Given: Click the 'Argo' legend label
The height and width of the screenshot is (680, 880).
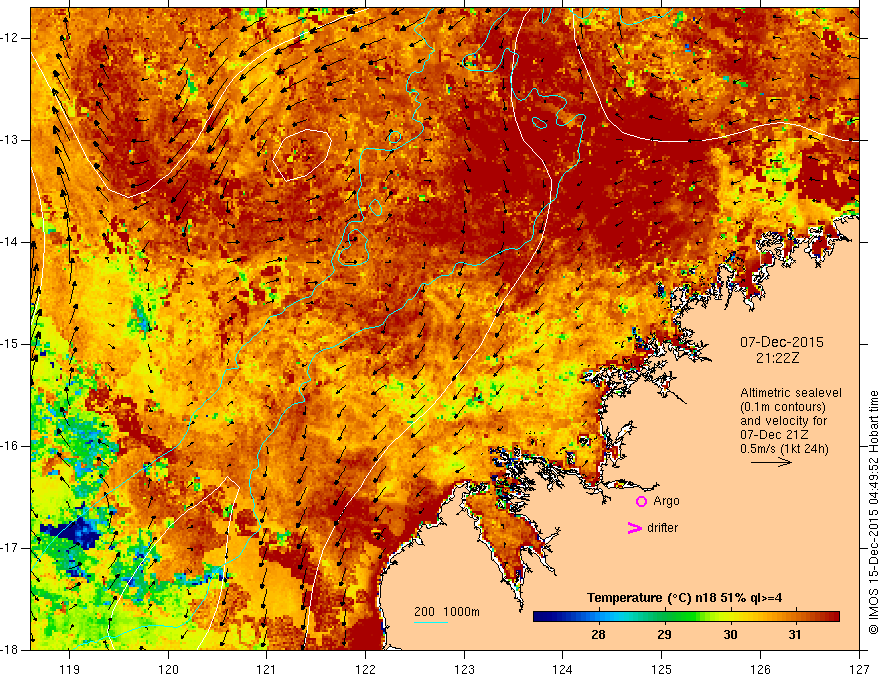Looking at the screenshot, I should (666, 501).
